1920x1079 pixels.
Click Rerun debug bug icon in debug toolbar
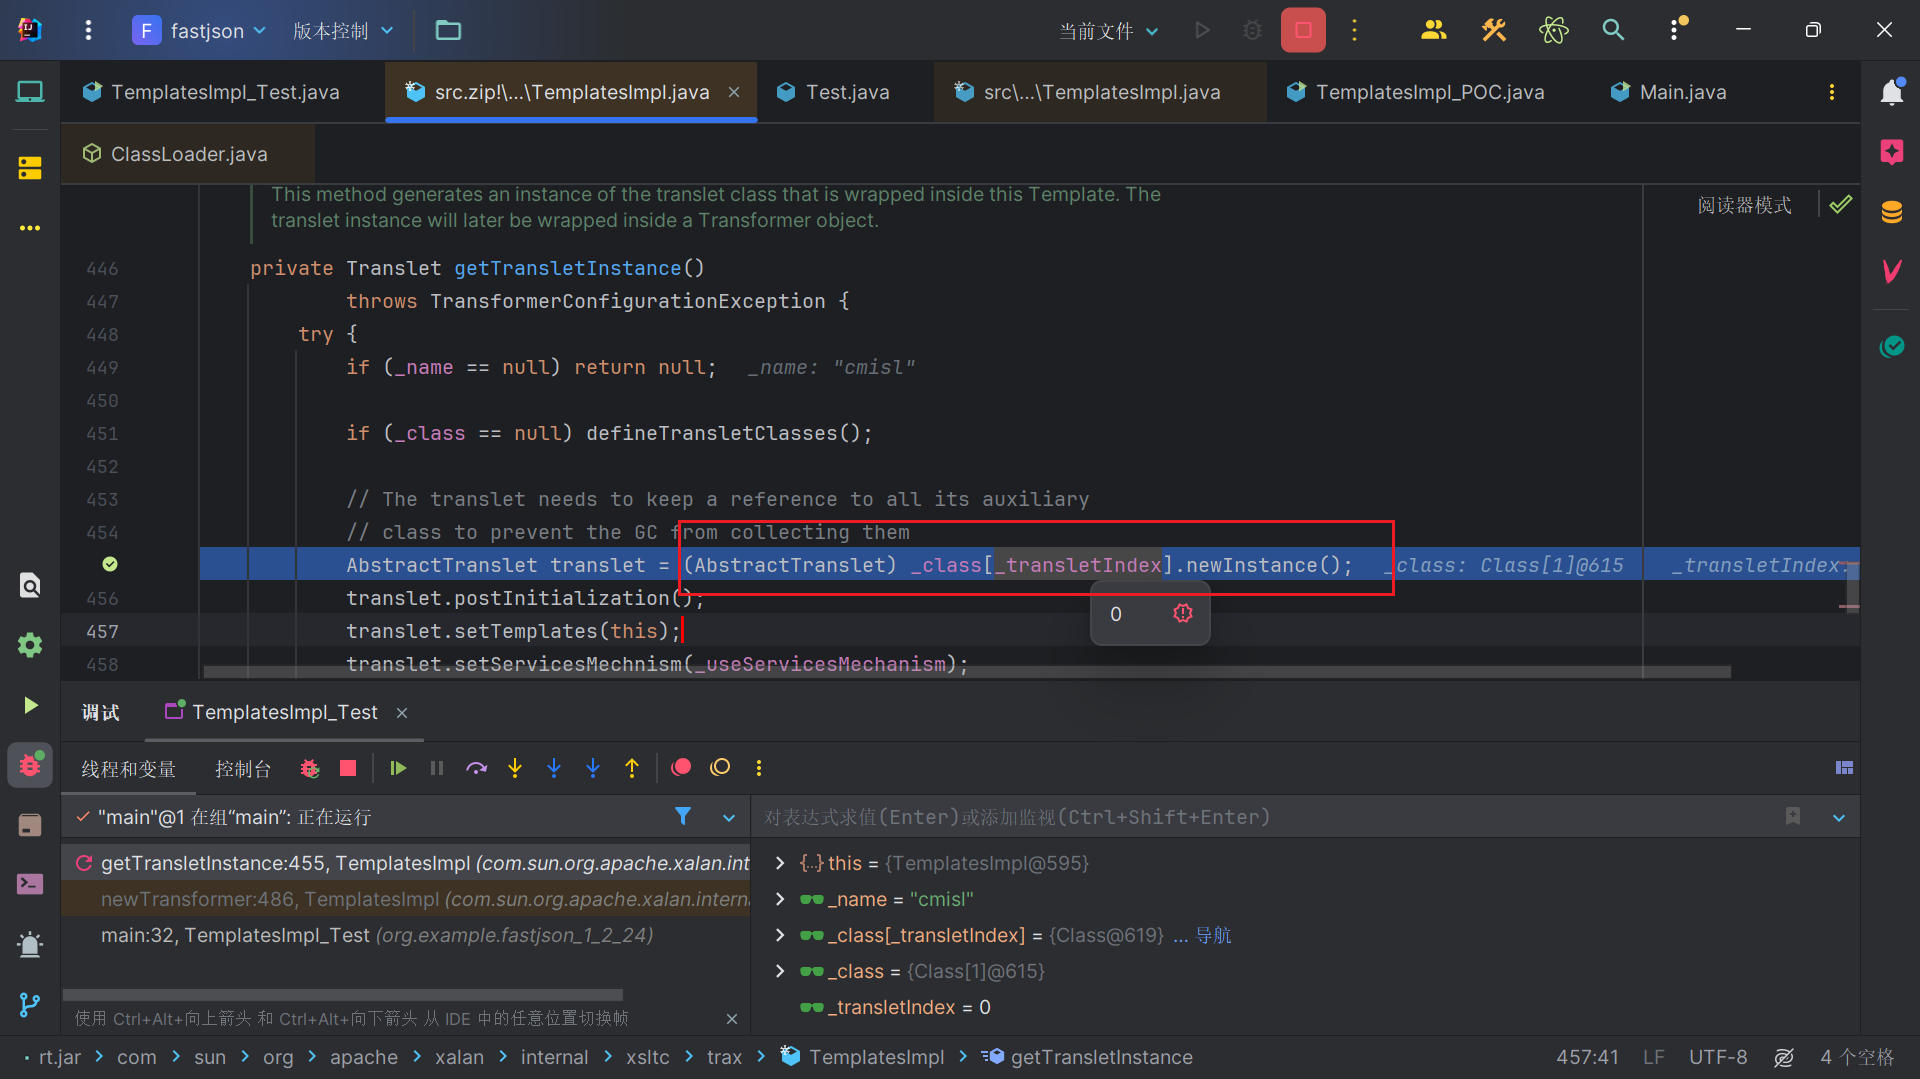pos(310,768)
